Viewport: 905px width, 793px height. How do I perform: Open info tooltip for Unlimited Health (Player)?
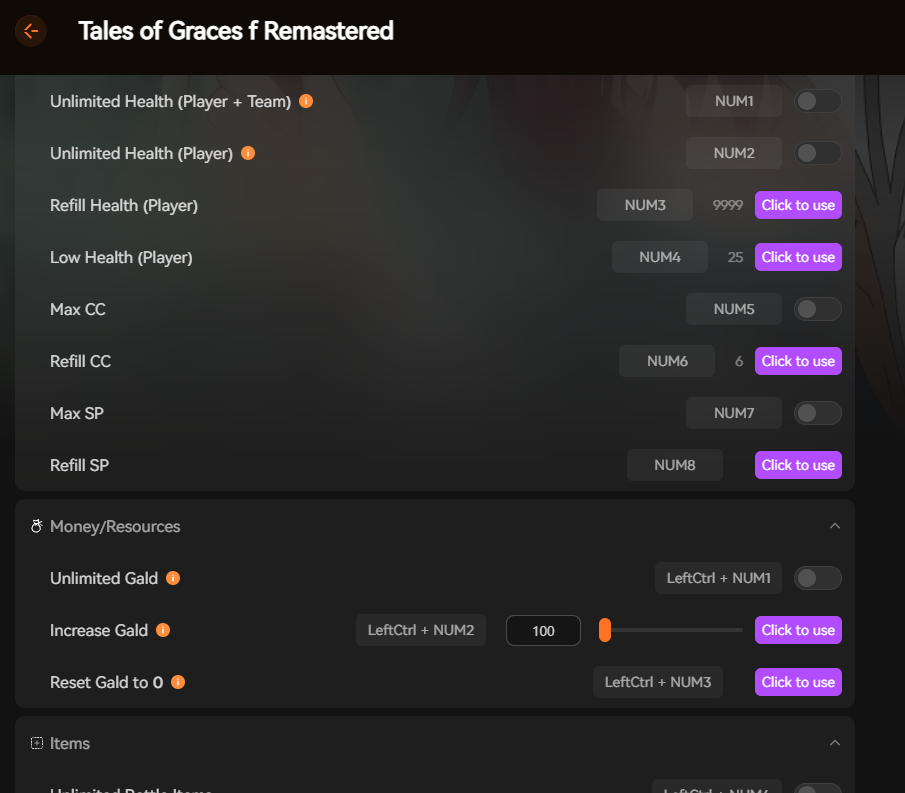[x=247, y=153]
